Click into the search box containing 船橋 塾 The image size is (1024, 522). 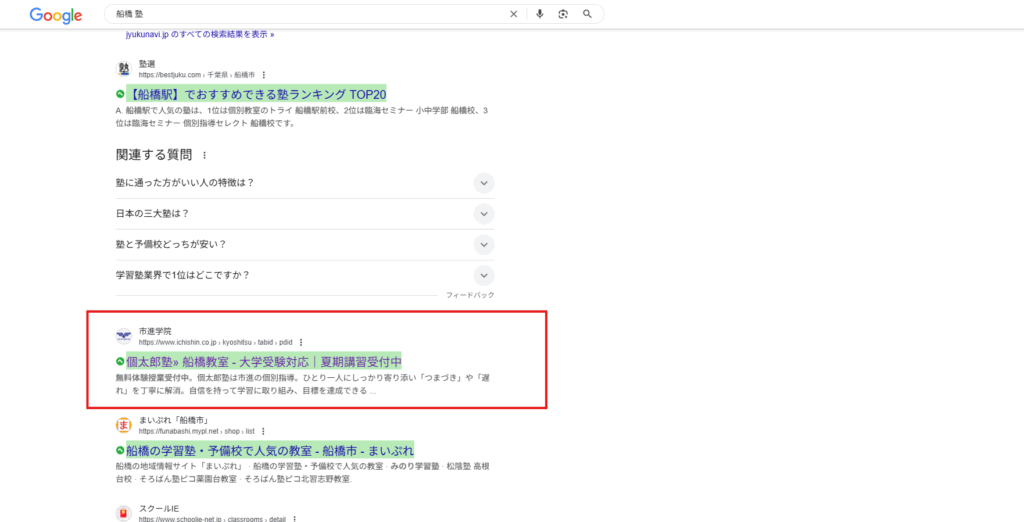pyautogui.click(x=300, y=14)
